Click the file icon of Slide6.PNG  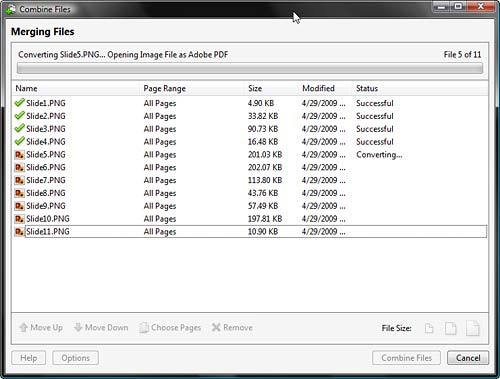(x=20, y=167)
